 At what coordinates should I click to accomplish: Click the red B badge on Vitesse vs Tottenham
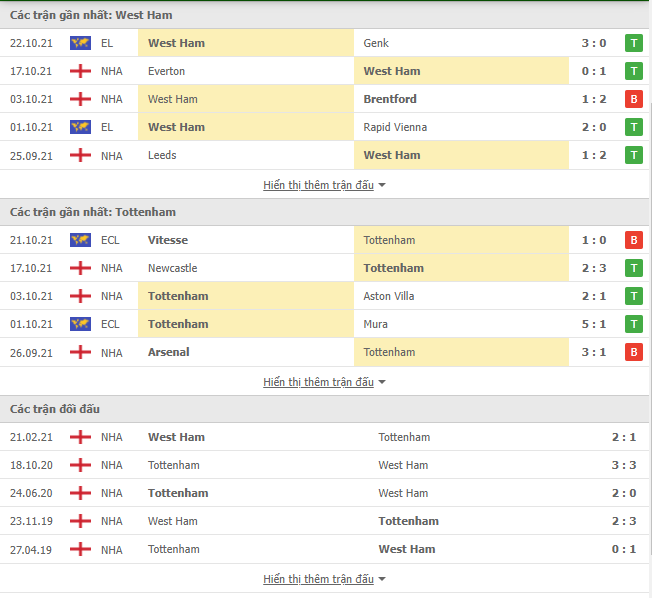point(634,240)
